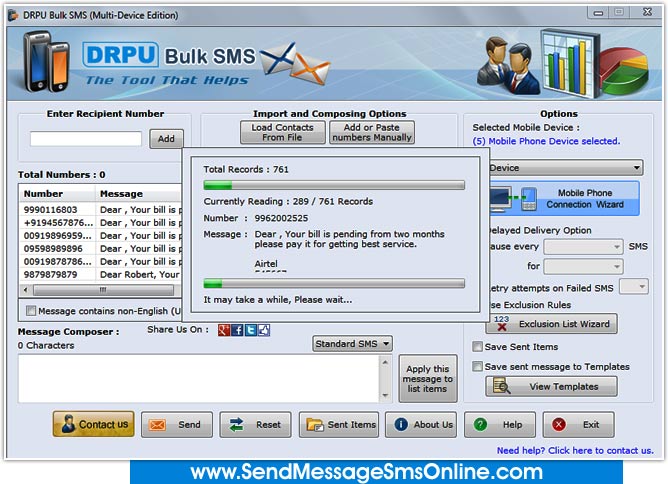Screen dimensions: 668x484
Task: Click the DRPU app icon in title bar
Action: (x=13, y=15)
